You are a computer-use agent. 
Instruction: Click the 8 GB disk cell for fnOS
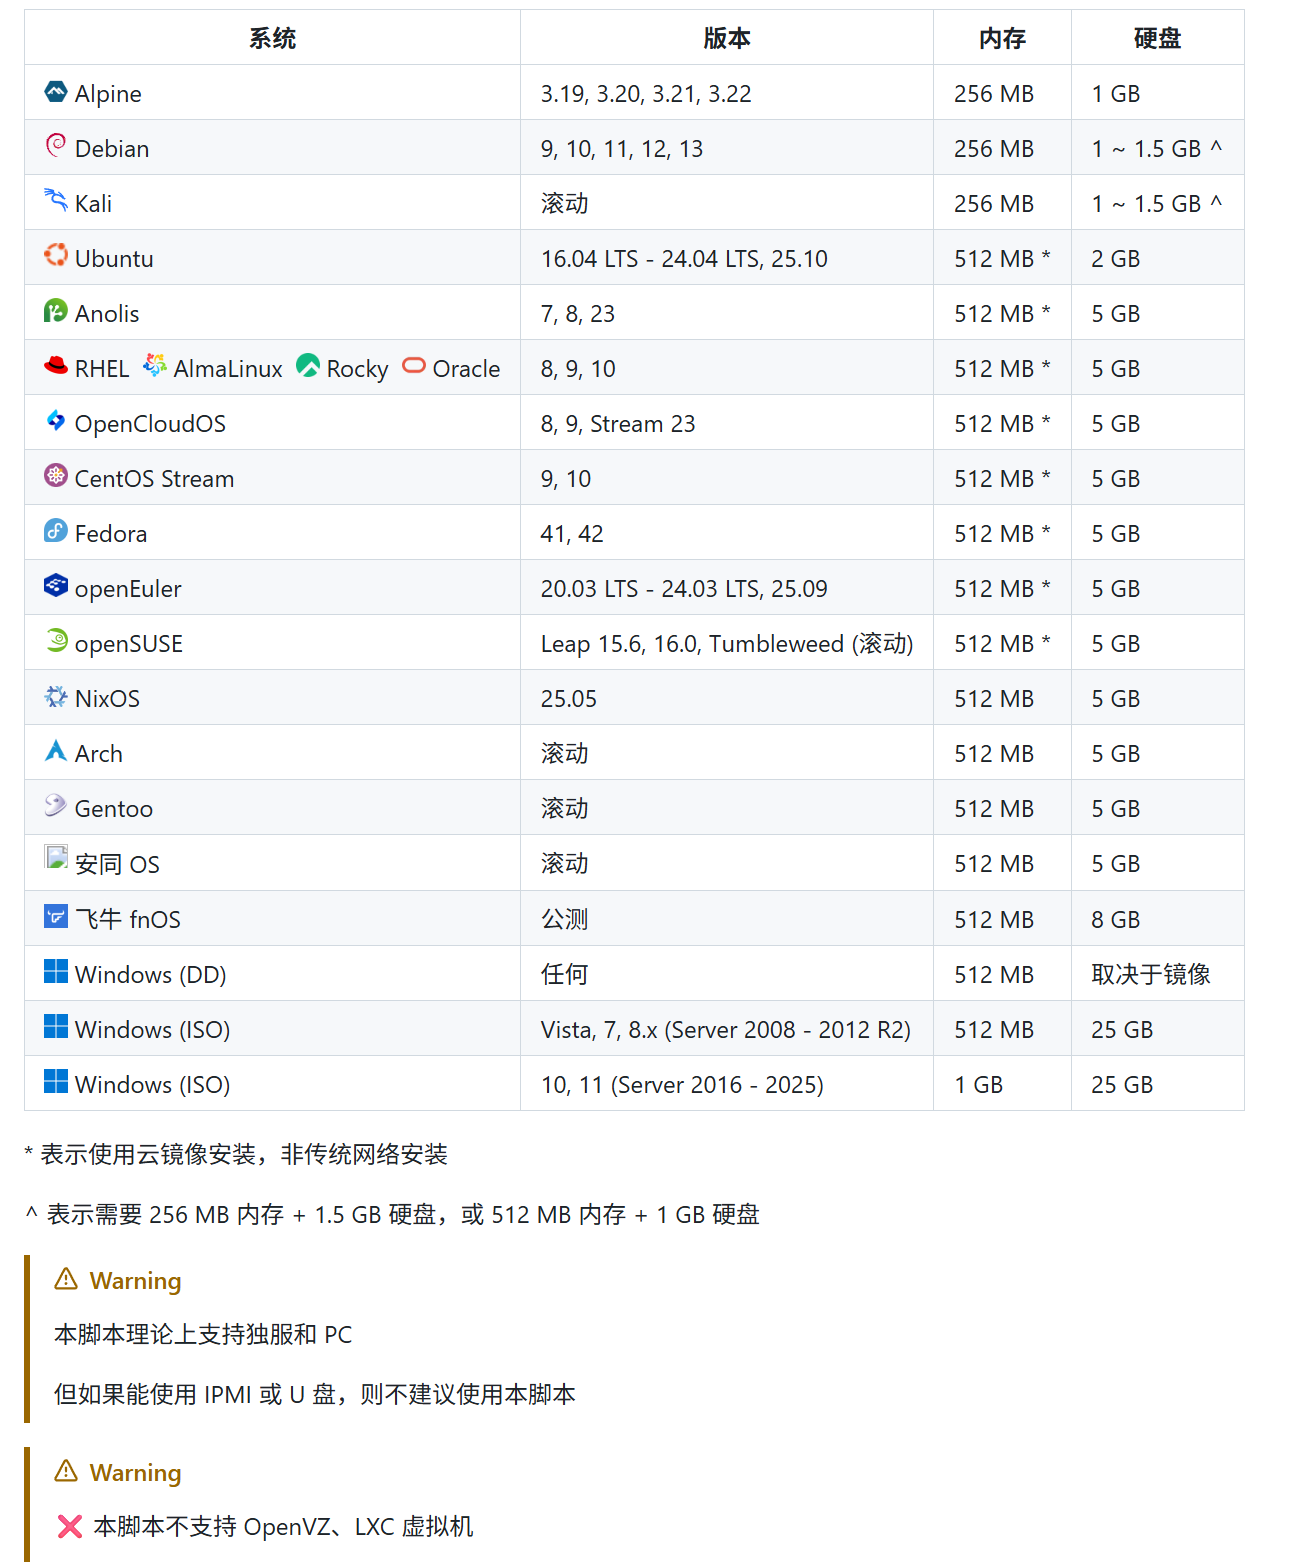[x=1158, y=919]
